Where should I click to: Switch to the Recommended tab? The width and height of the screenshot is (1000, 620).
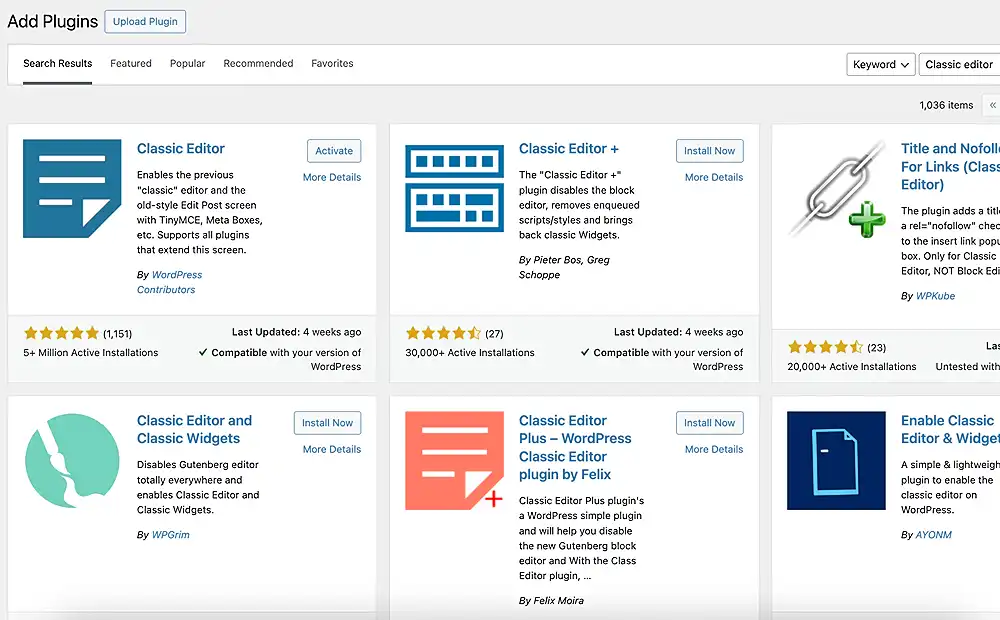pyautogui.click(x=258, y=64)
